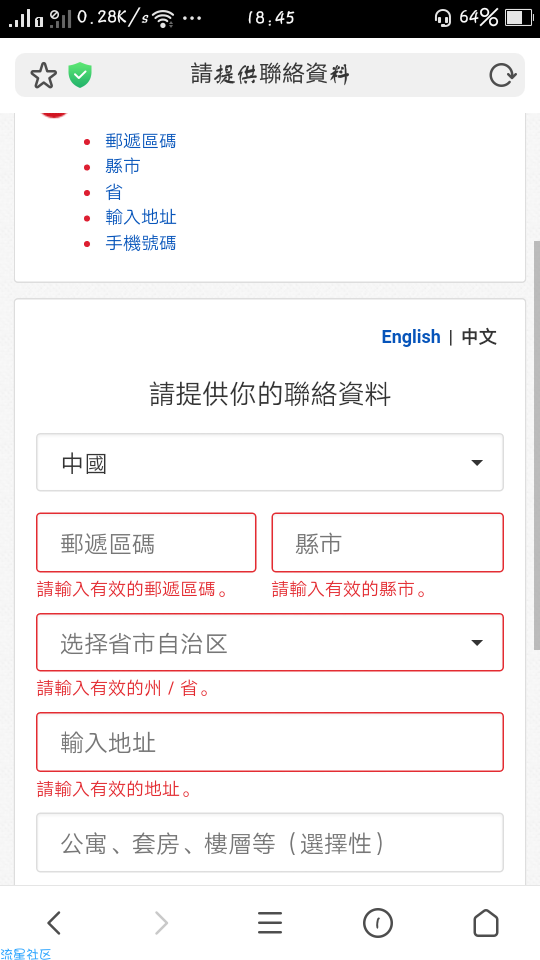This screenshot has width=540, height=960.
Task: Tap the green security shield icon
Action: [80, 75]
